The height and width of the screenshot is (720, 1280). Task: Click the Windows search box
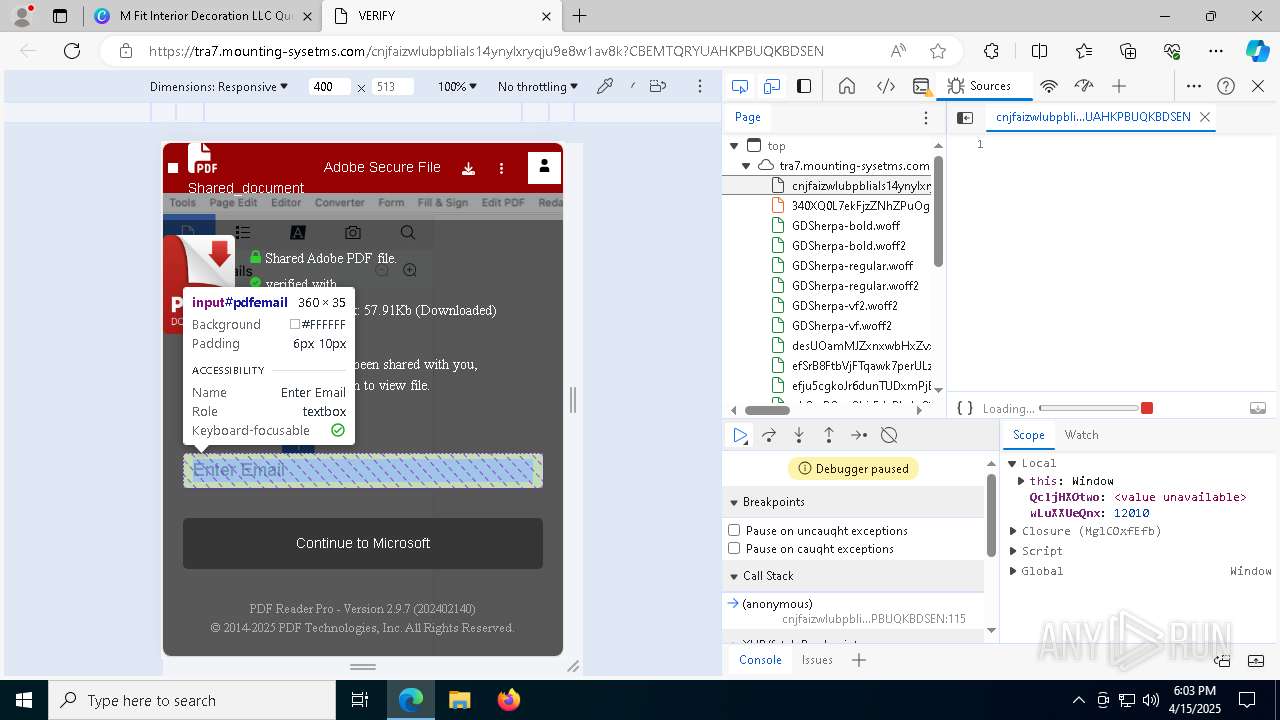pyautogui.click(x=191, y=700)
